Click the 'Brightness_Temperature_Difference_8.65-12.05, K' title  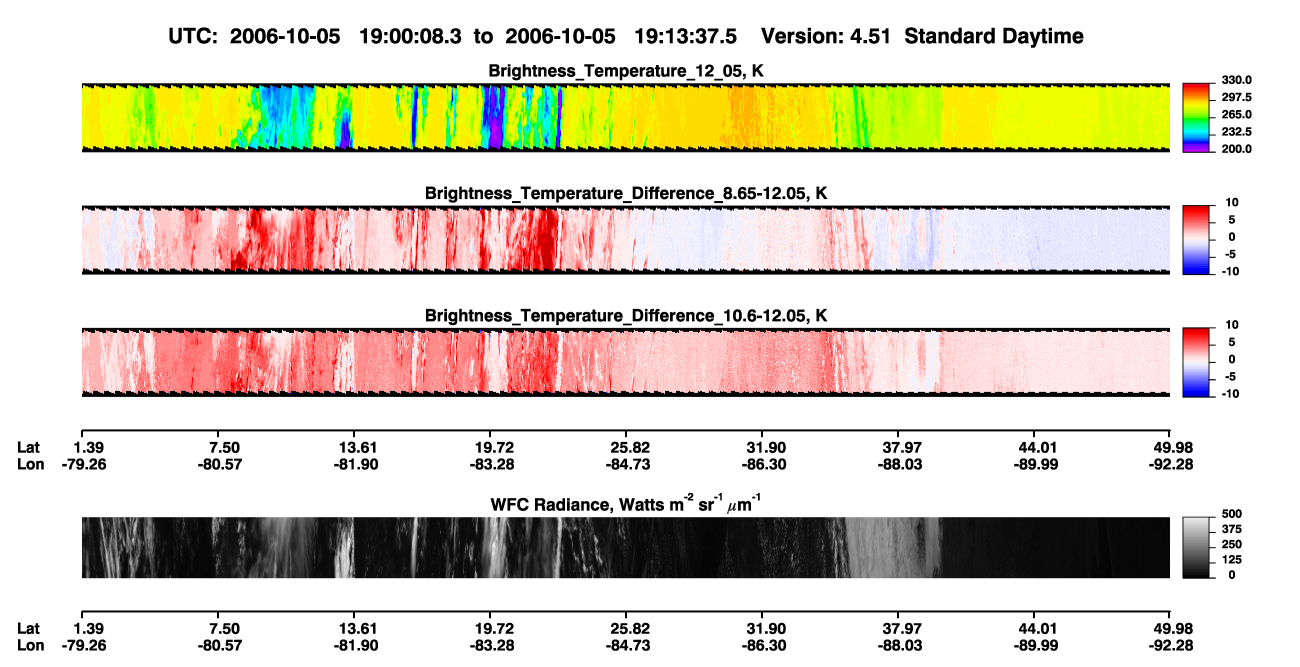[626, 193]
